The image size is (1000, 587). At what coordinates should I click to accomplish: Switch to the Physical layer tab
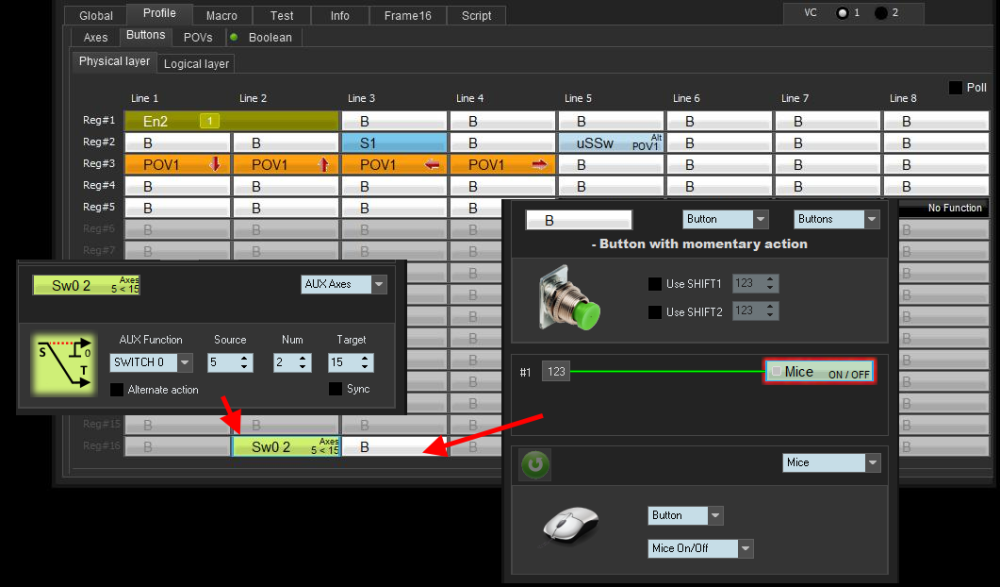114,61
